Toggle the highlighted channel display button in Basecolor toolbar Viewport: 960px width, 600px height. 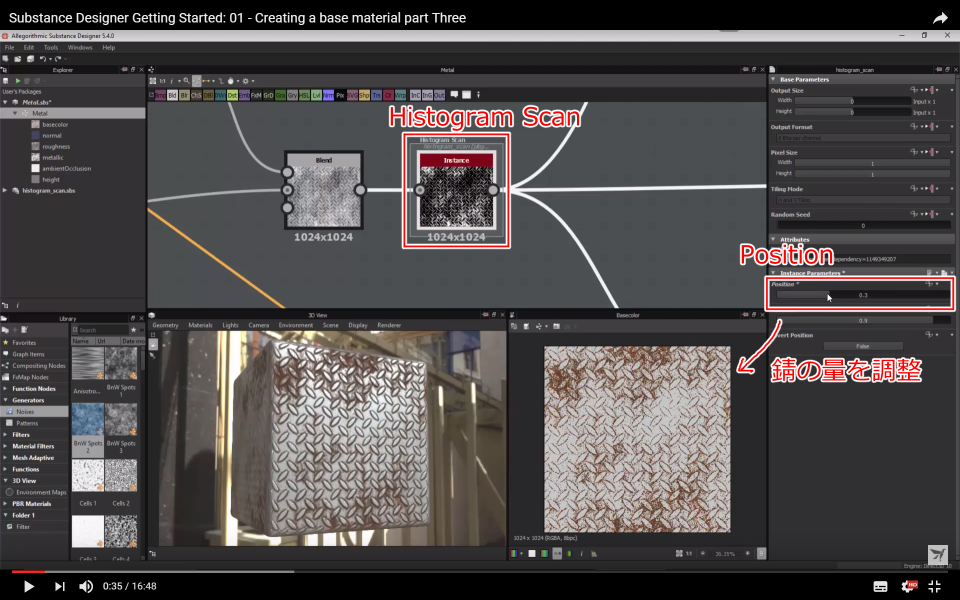[557, 553]
